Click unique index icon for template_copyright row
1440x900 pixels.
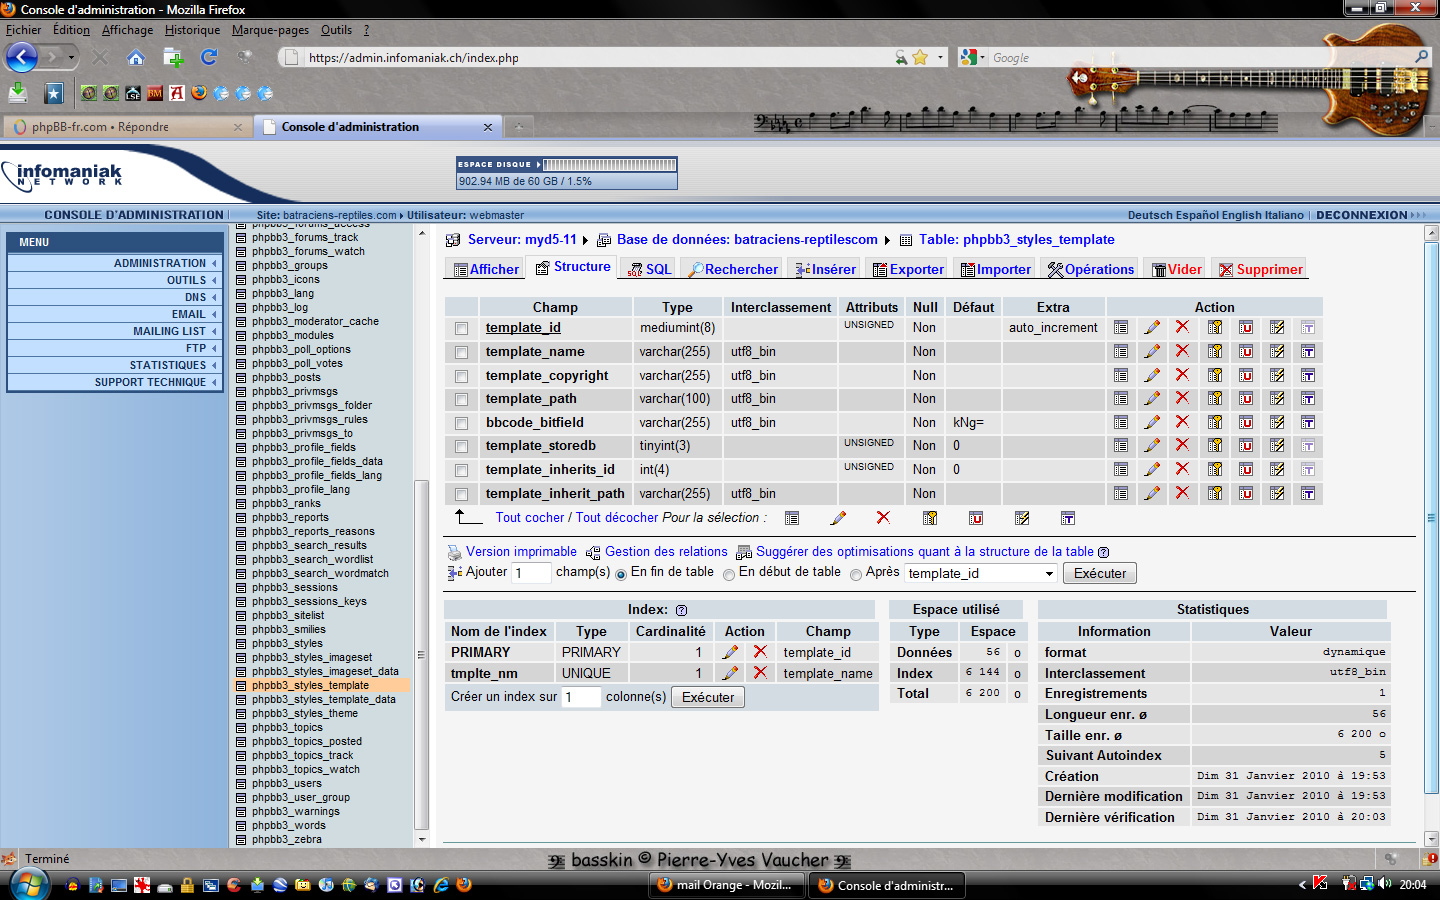[x=1246, y=375]
